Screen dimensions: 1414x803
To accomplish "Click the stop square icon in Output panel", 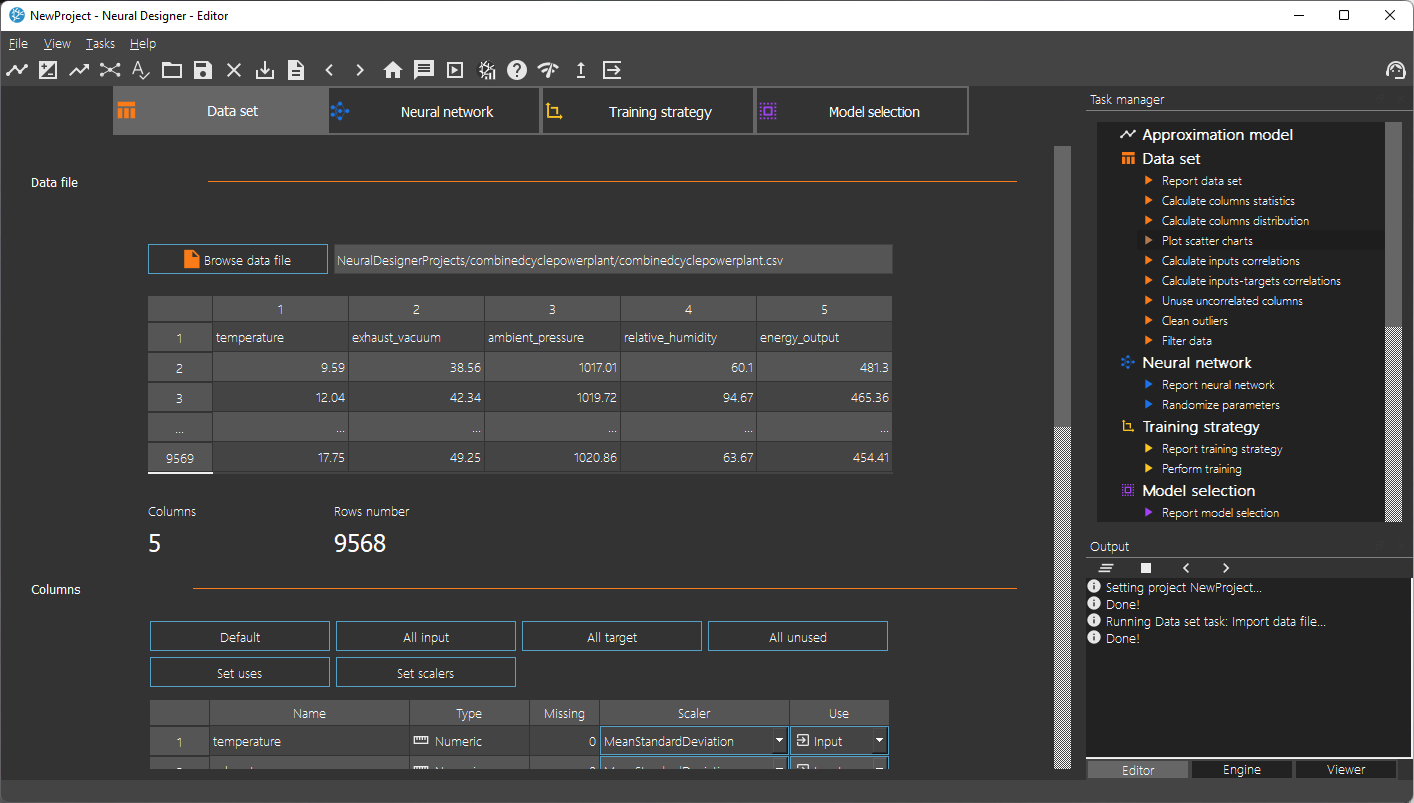I will pos(1146,568).
